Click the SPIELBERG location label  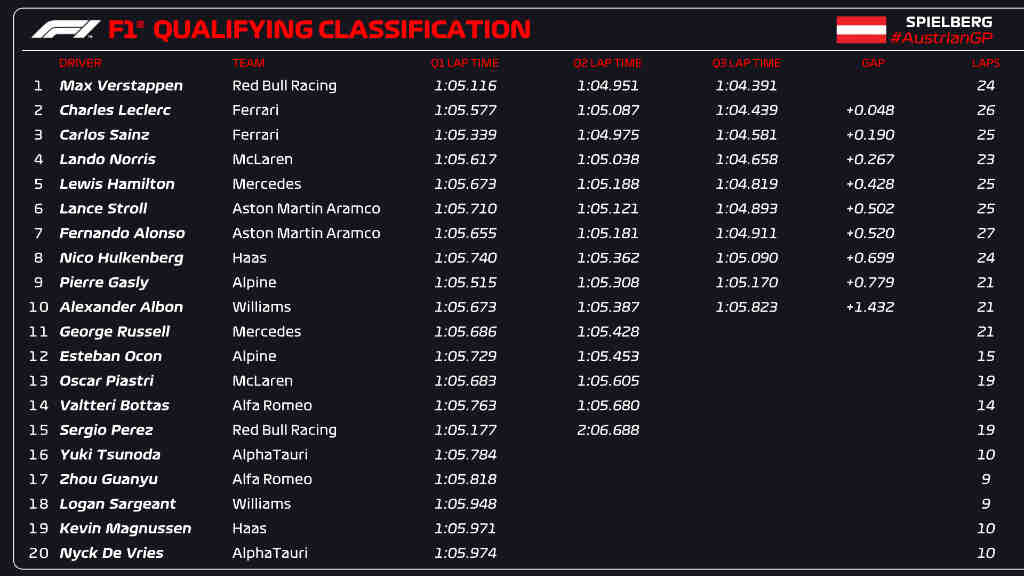coord(948,22)
